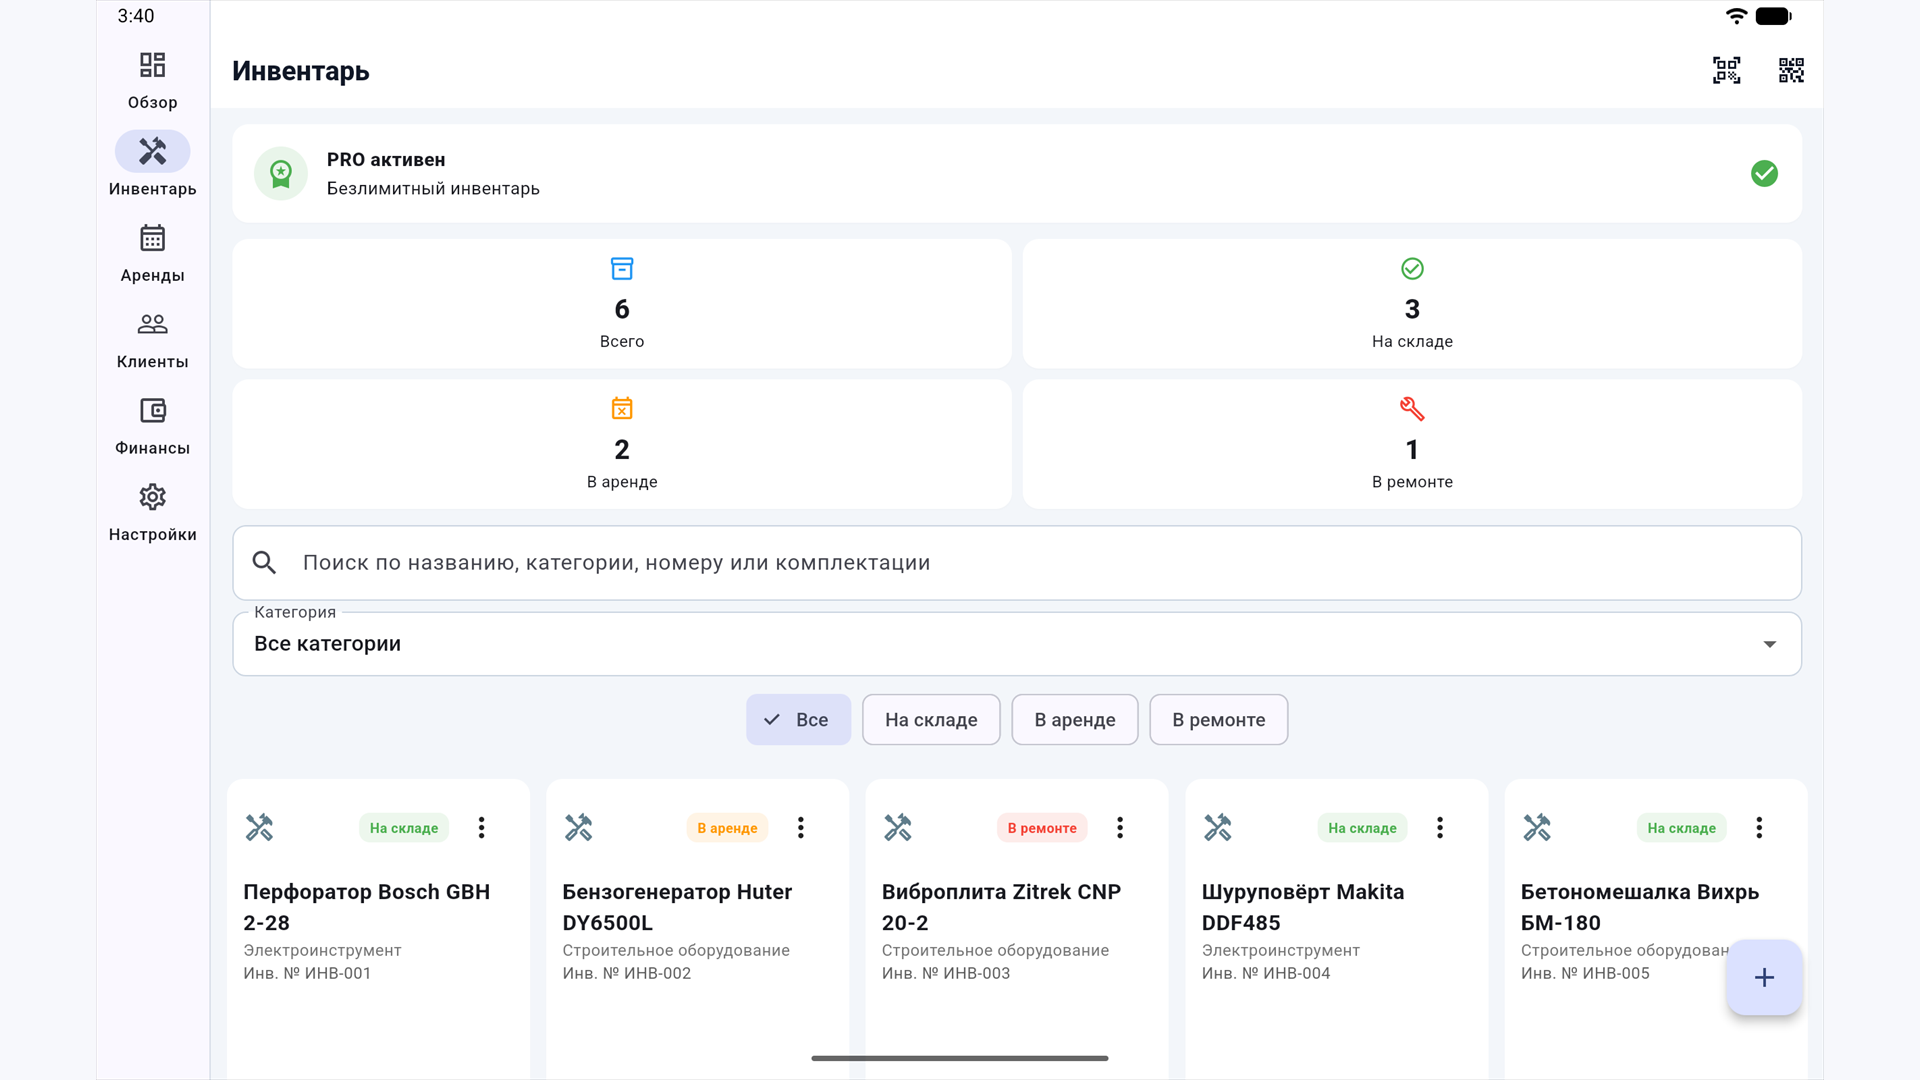Toggle the В аренде filter chip

[x=1074, y=719]
